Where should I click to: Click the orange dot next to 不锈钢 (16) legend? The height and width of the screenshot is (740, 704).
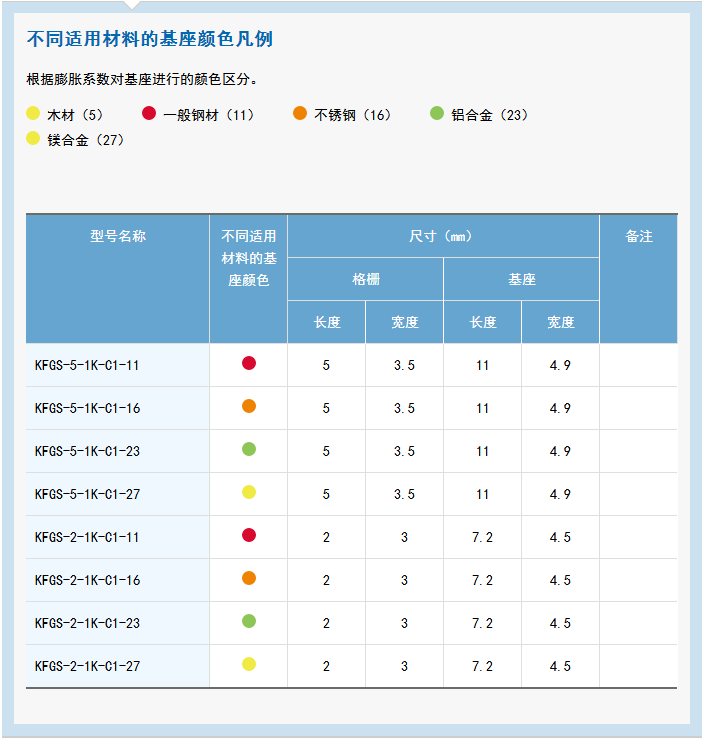300,113
